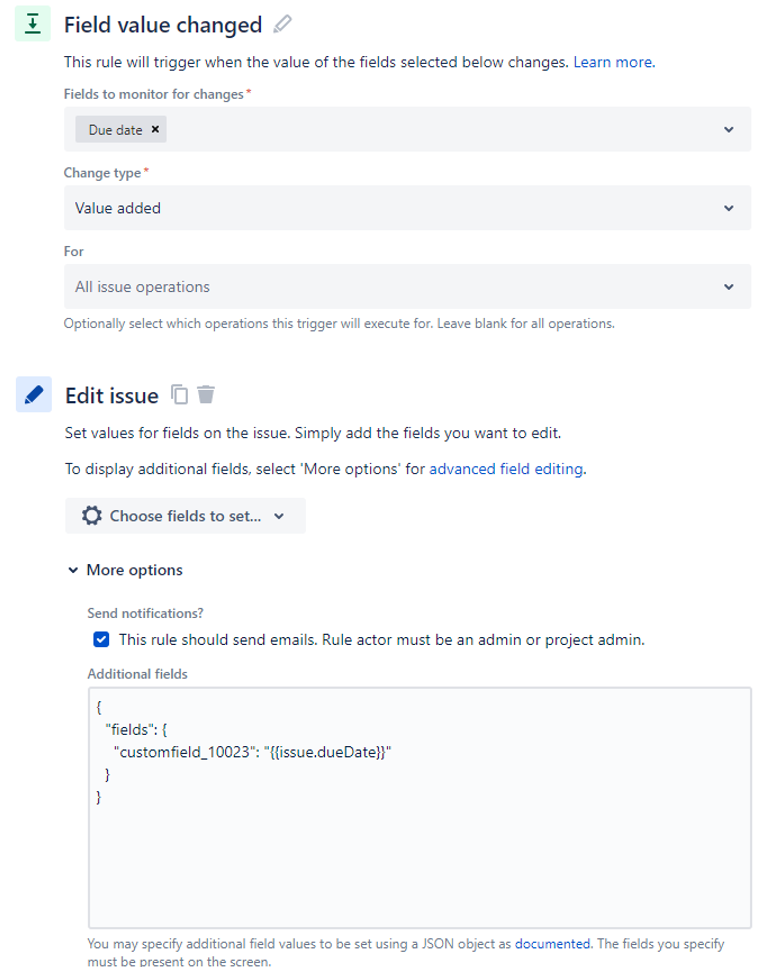
Task: Open the documented JSON link
Action: tap(552, 944)
